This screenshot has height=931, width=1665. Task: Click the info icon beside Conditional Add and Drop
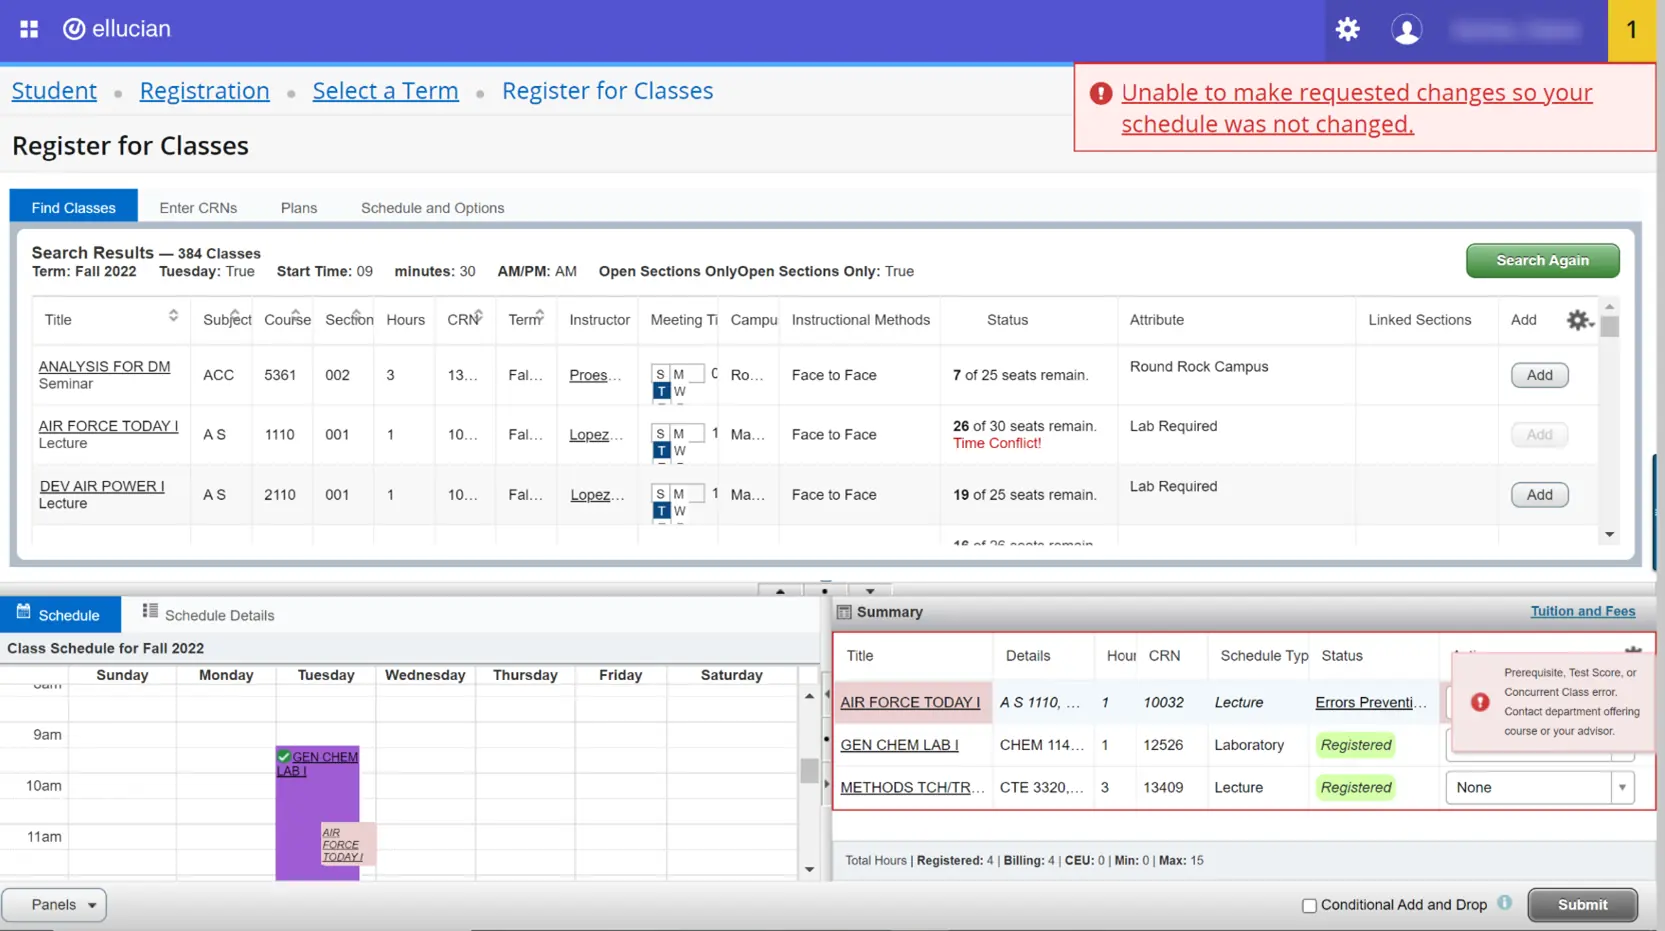click(x=1504, y=903)
